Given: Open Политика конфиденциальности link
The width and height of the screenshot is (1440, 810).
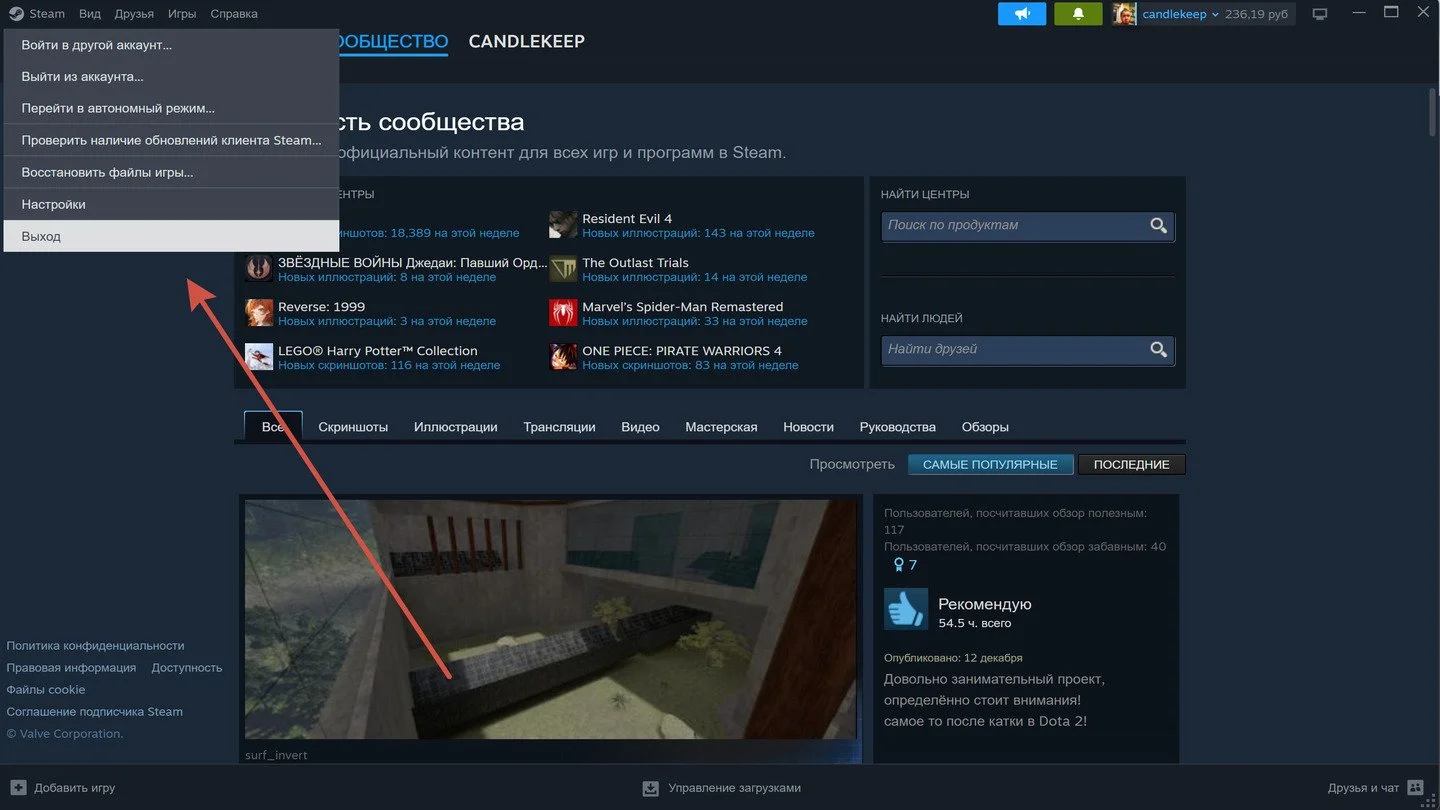Looking at the screenshot, I should (95, 646).
